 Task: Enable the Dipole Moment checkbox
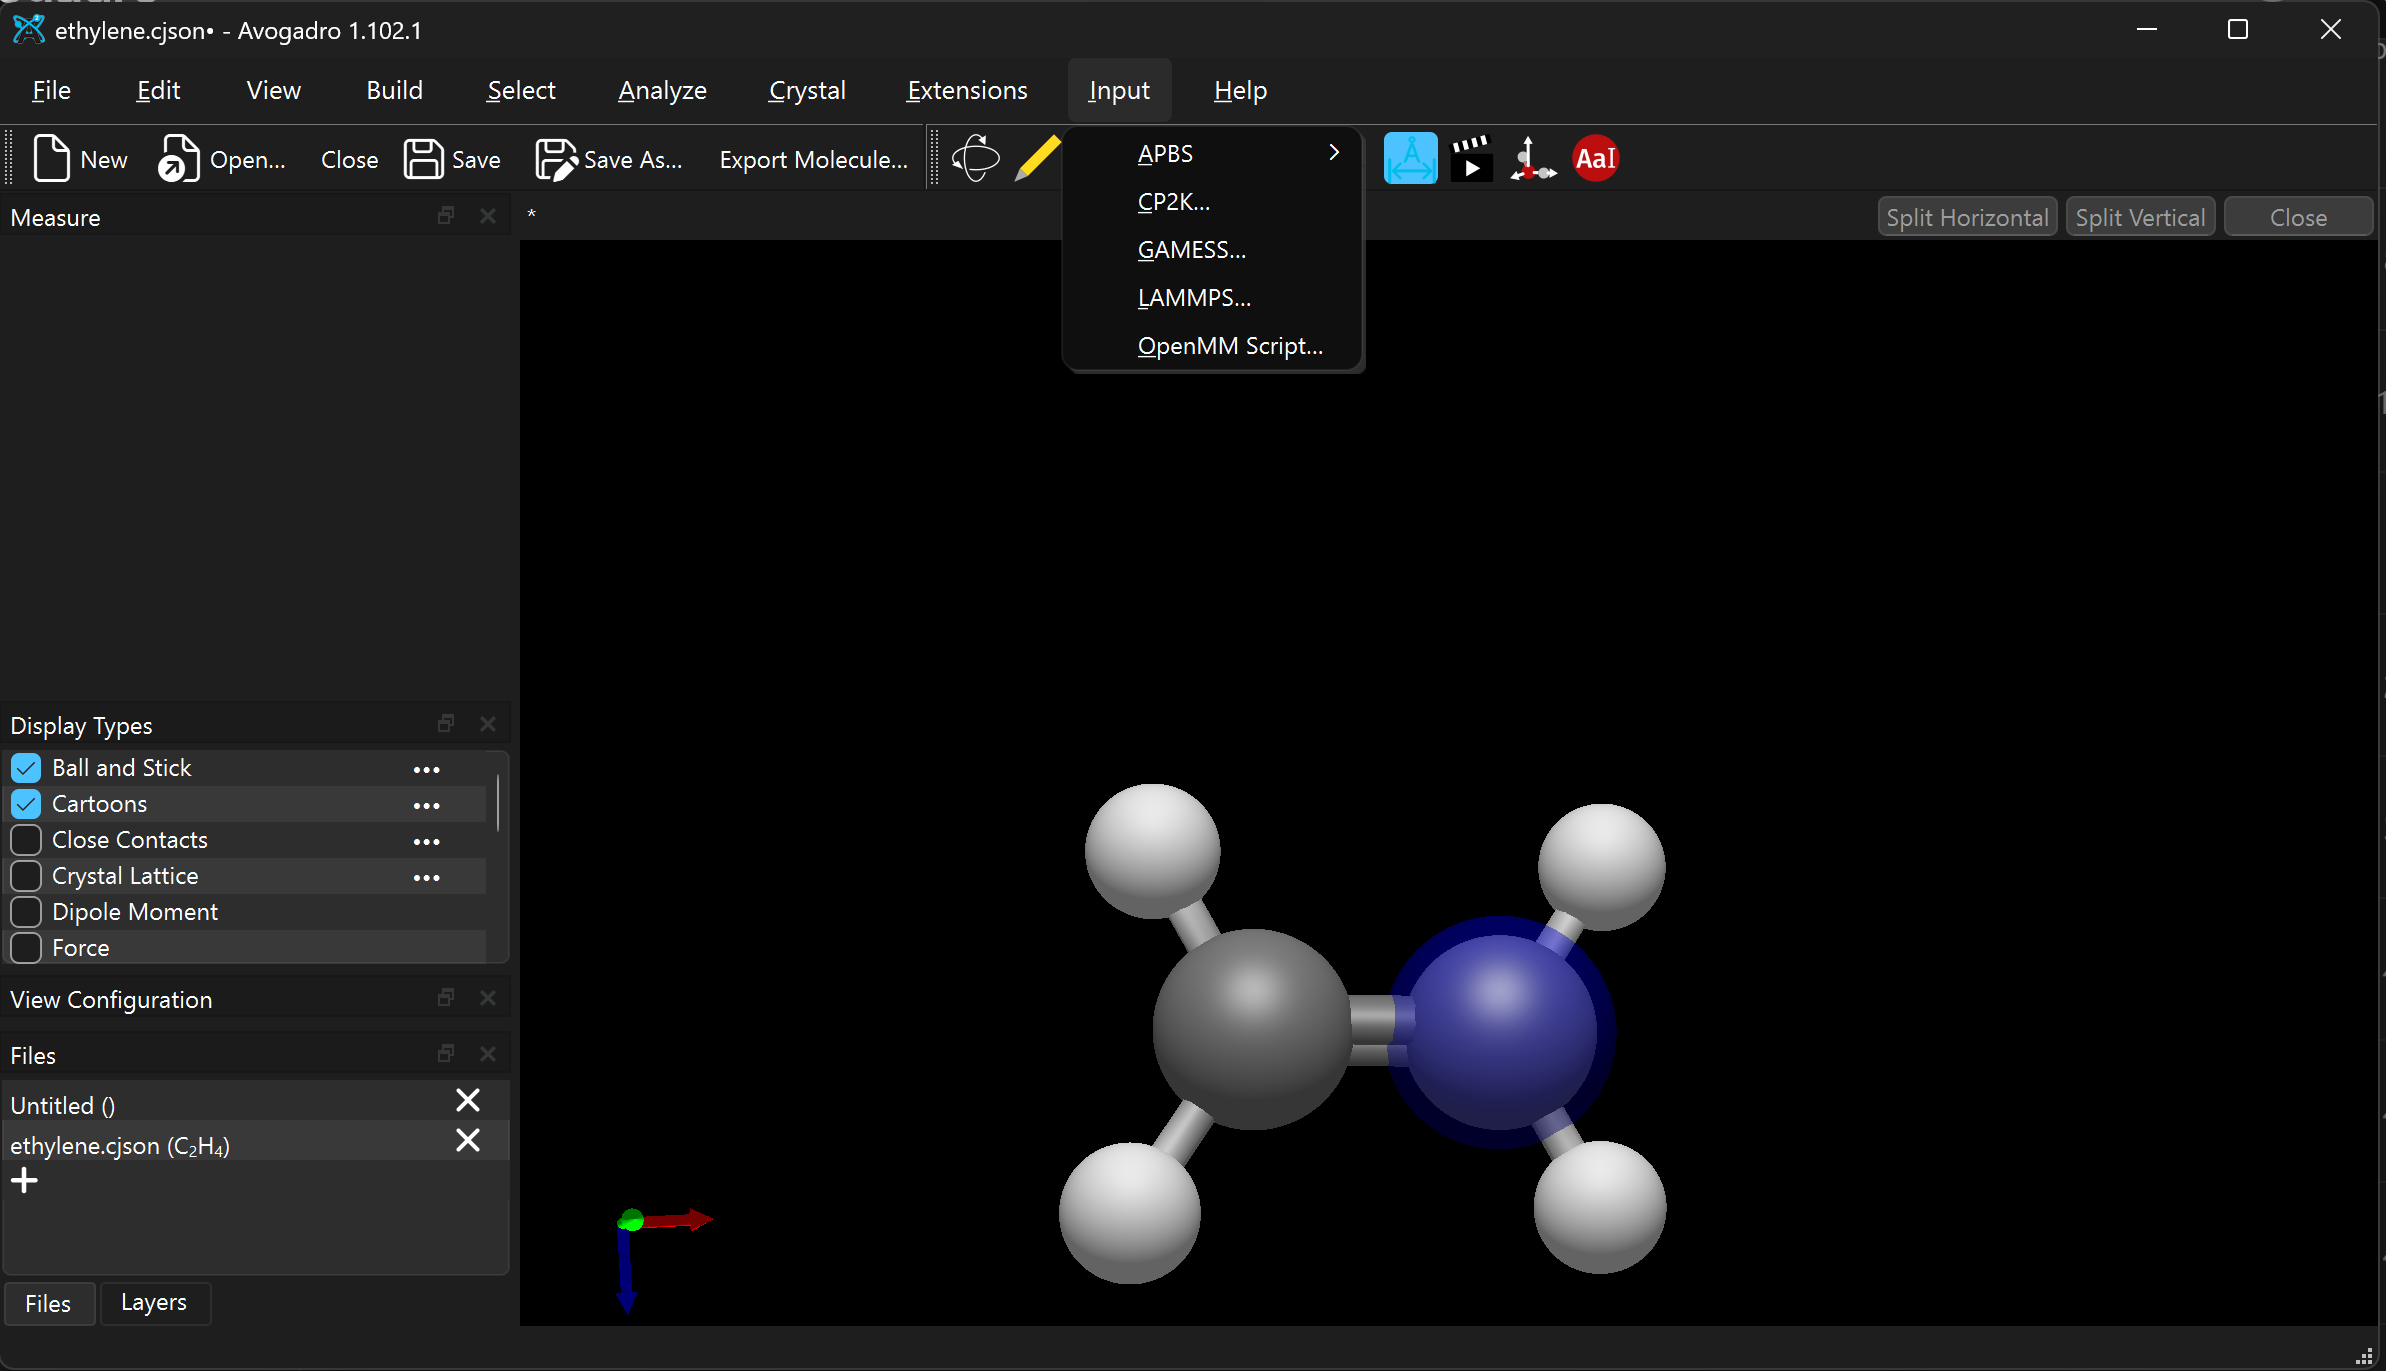click(x=26, y=912)
